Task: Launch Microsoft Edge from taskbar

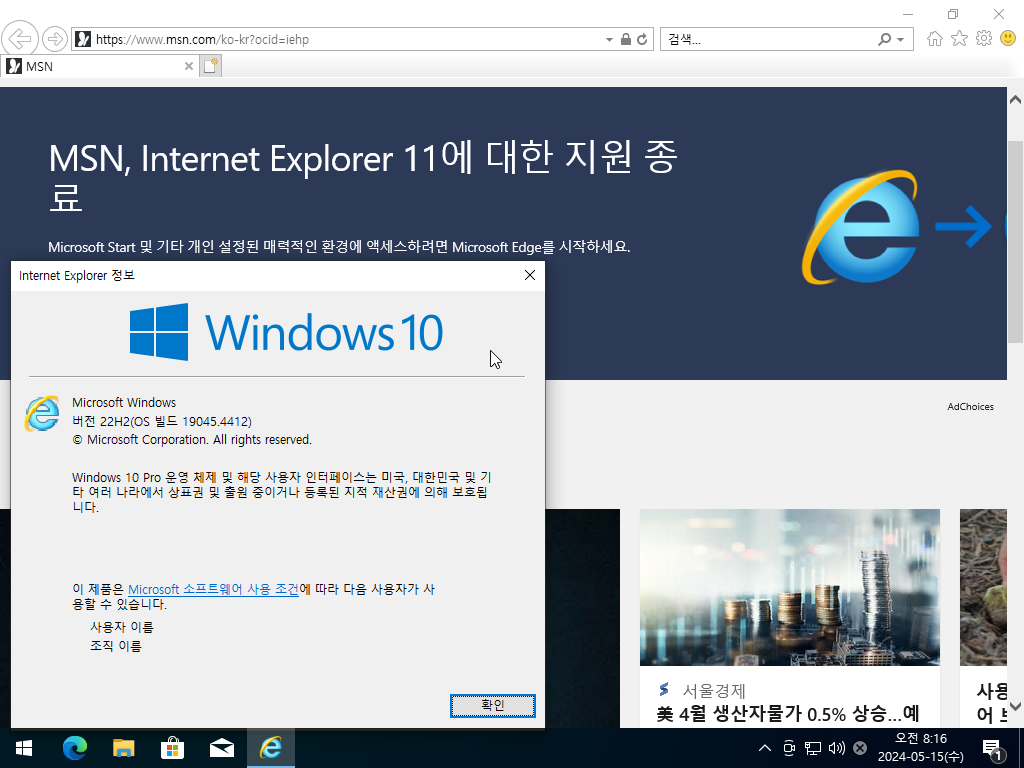Action: click(x=74, y=748)
